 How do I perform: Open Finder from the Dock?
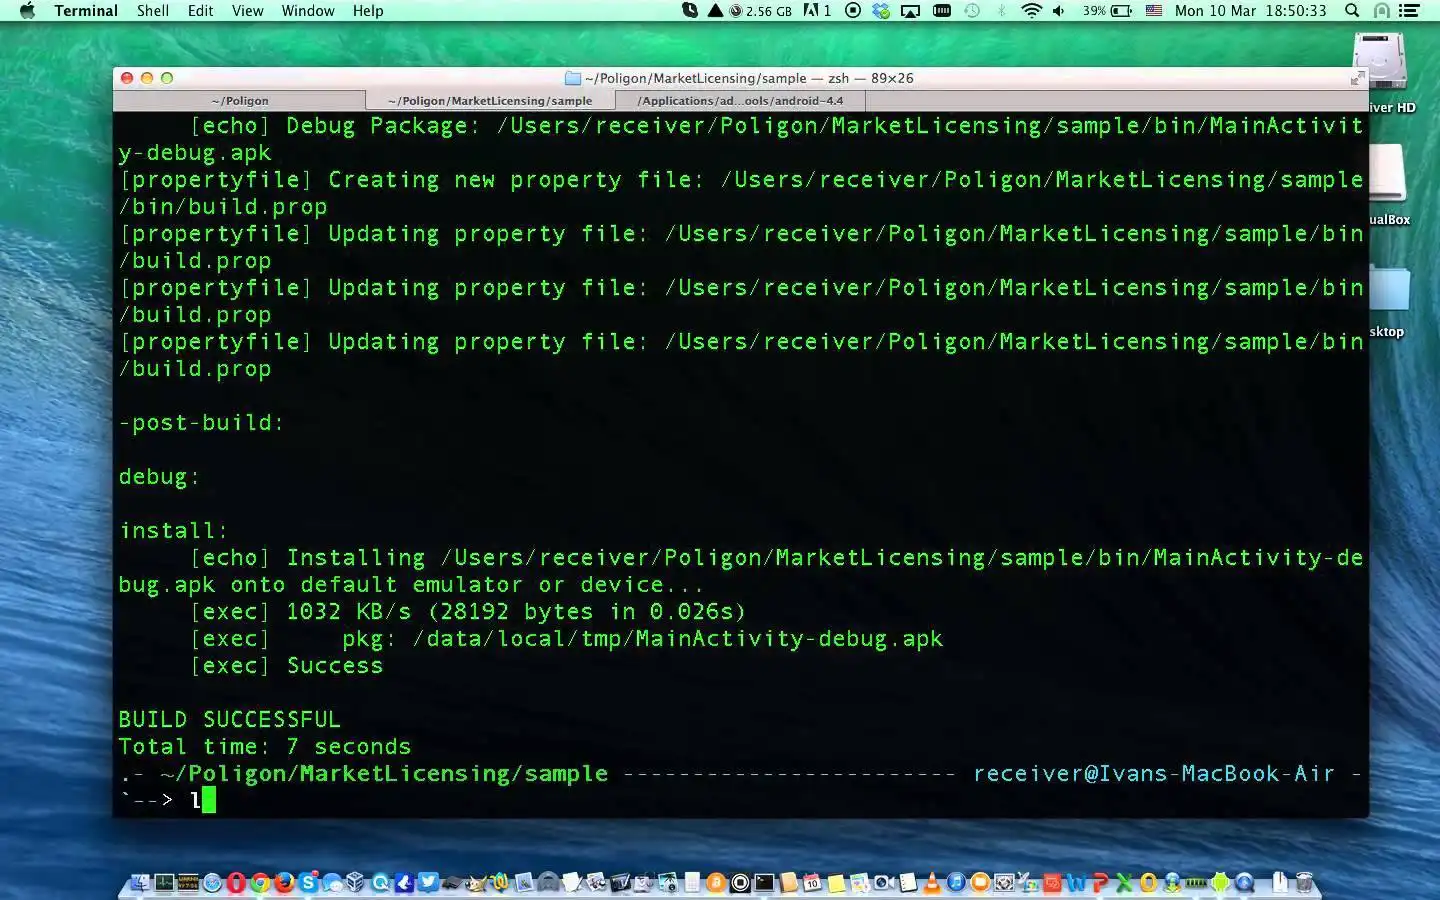140,882
